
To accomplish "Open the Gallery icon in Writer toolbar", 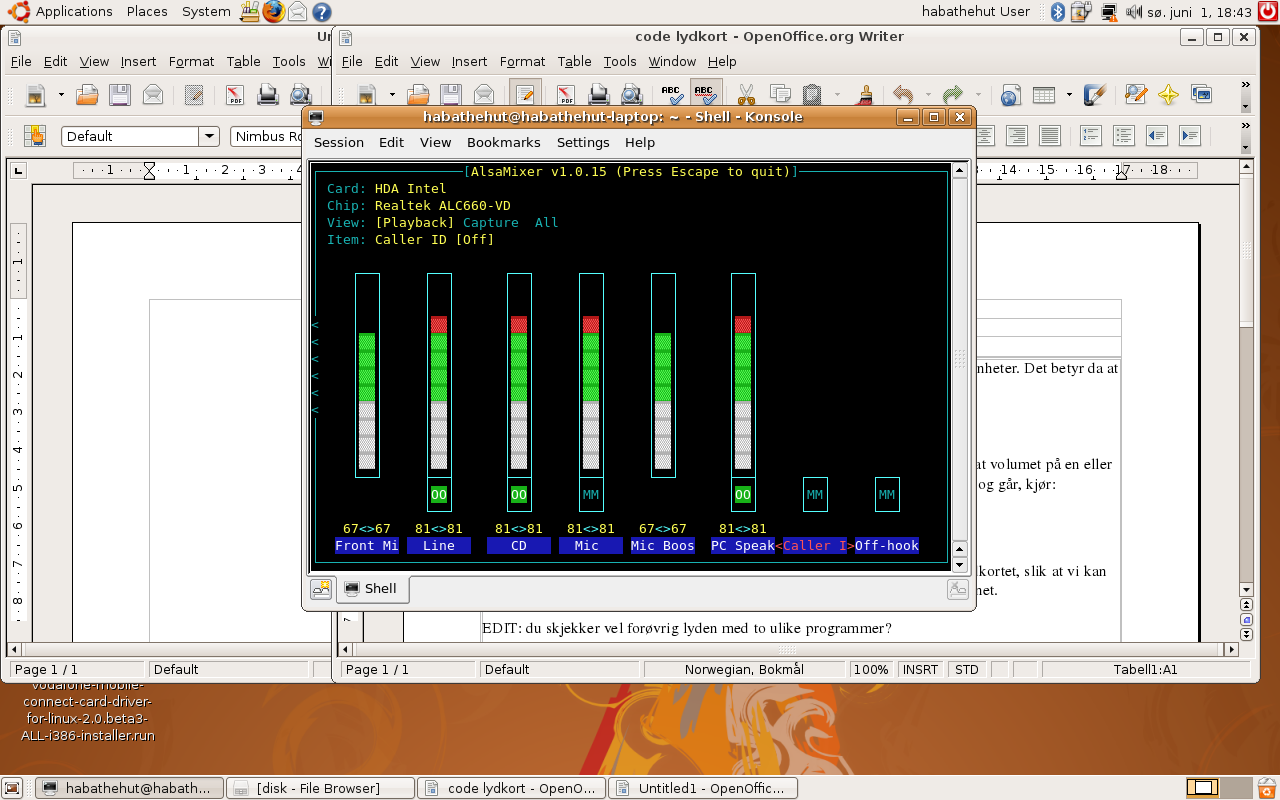I will click(x=1201, y=95).
